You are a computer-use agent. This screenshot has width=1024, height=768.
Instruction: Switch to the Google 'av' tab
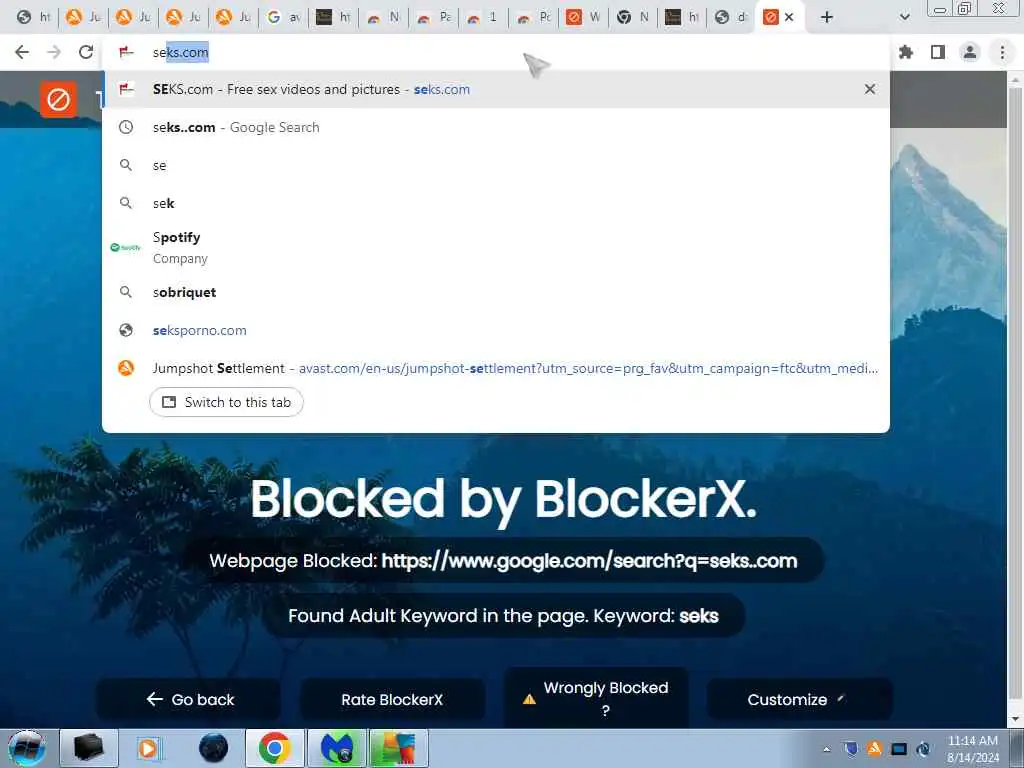(283, 18)
